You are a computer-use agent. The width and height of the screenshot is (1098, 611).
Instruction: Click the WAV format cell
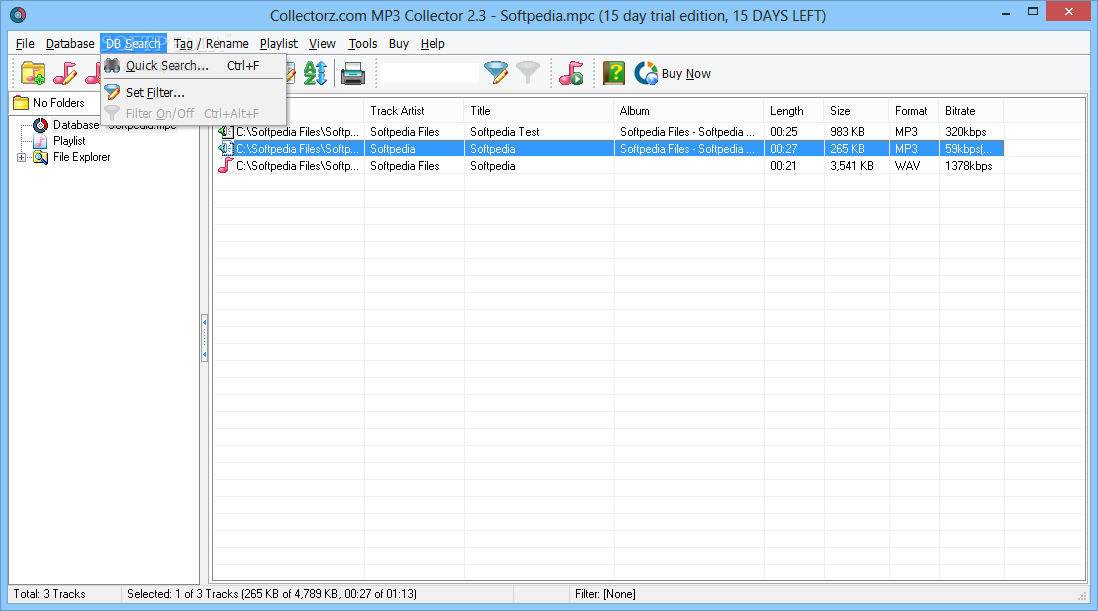click(x=908, y=166)
